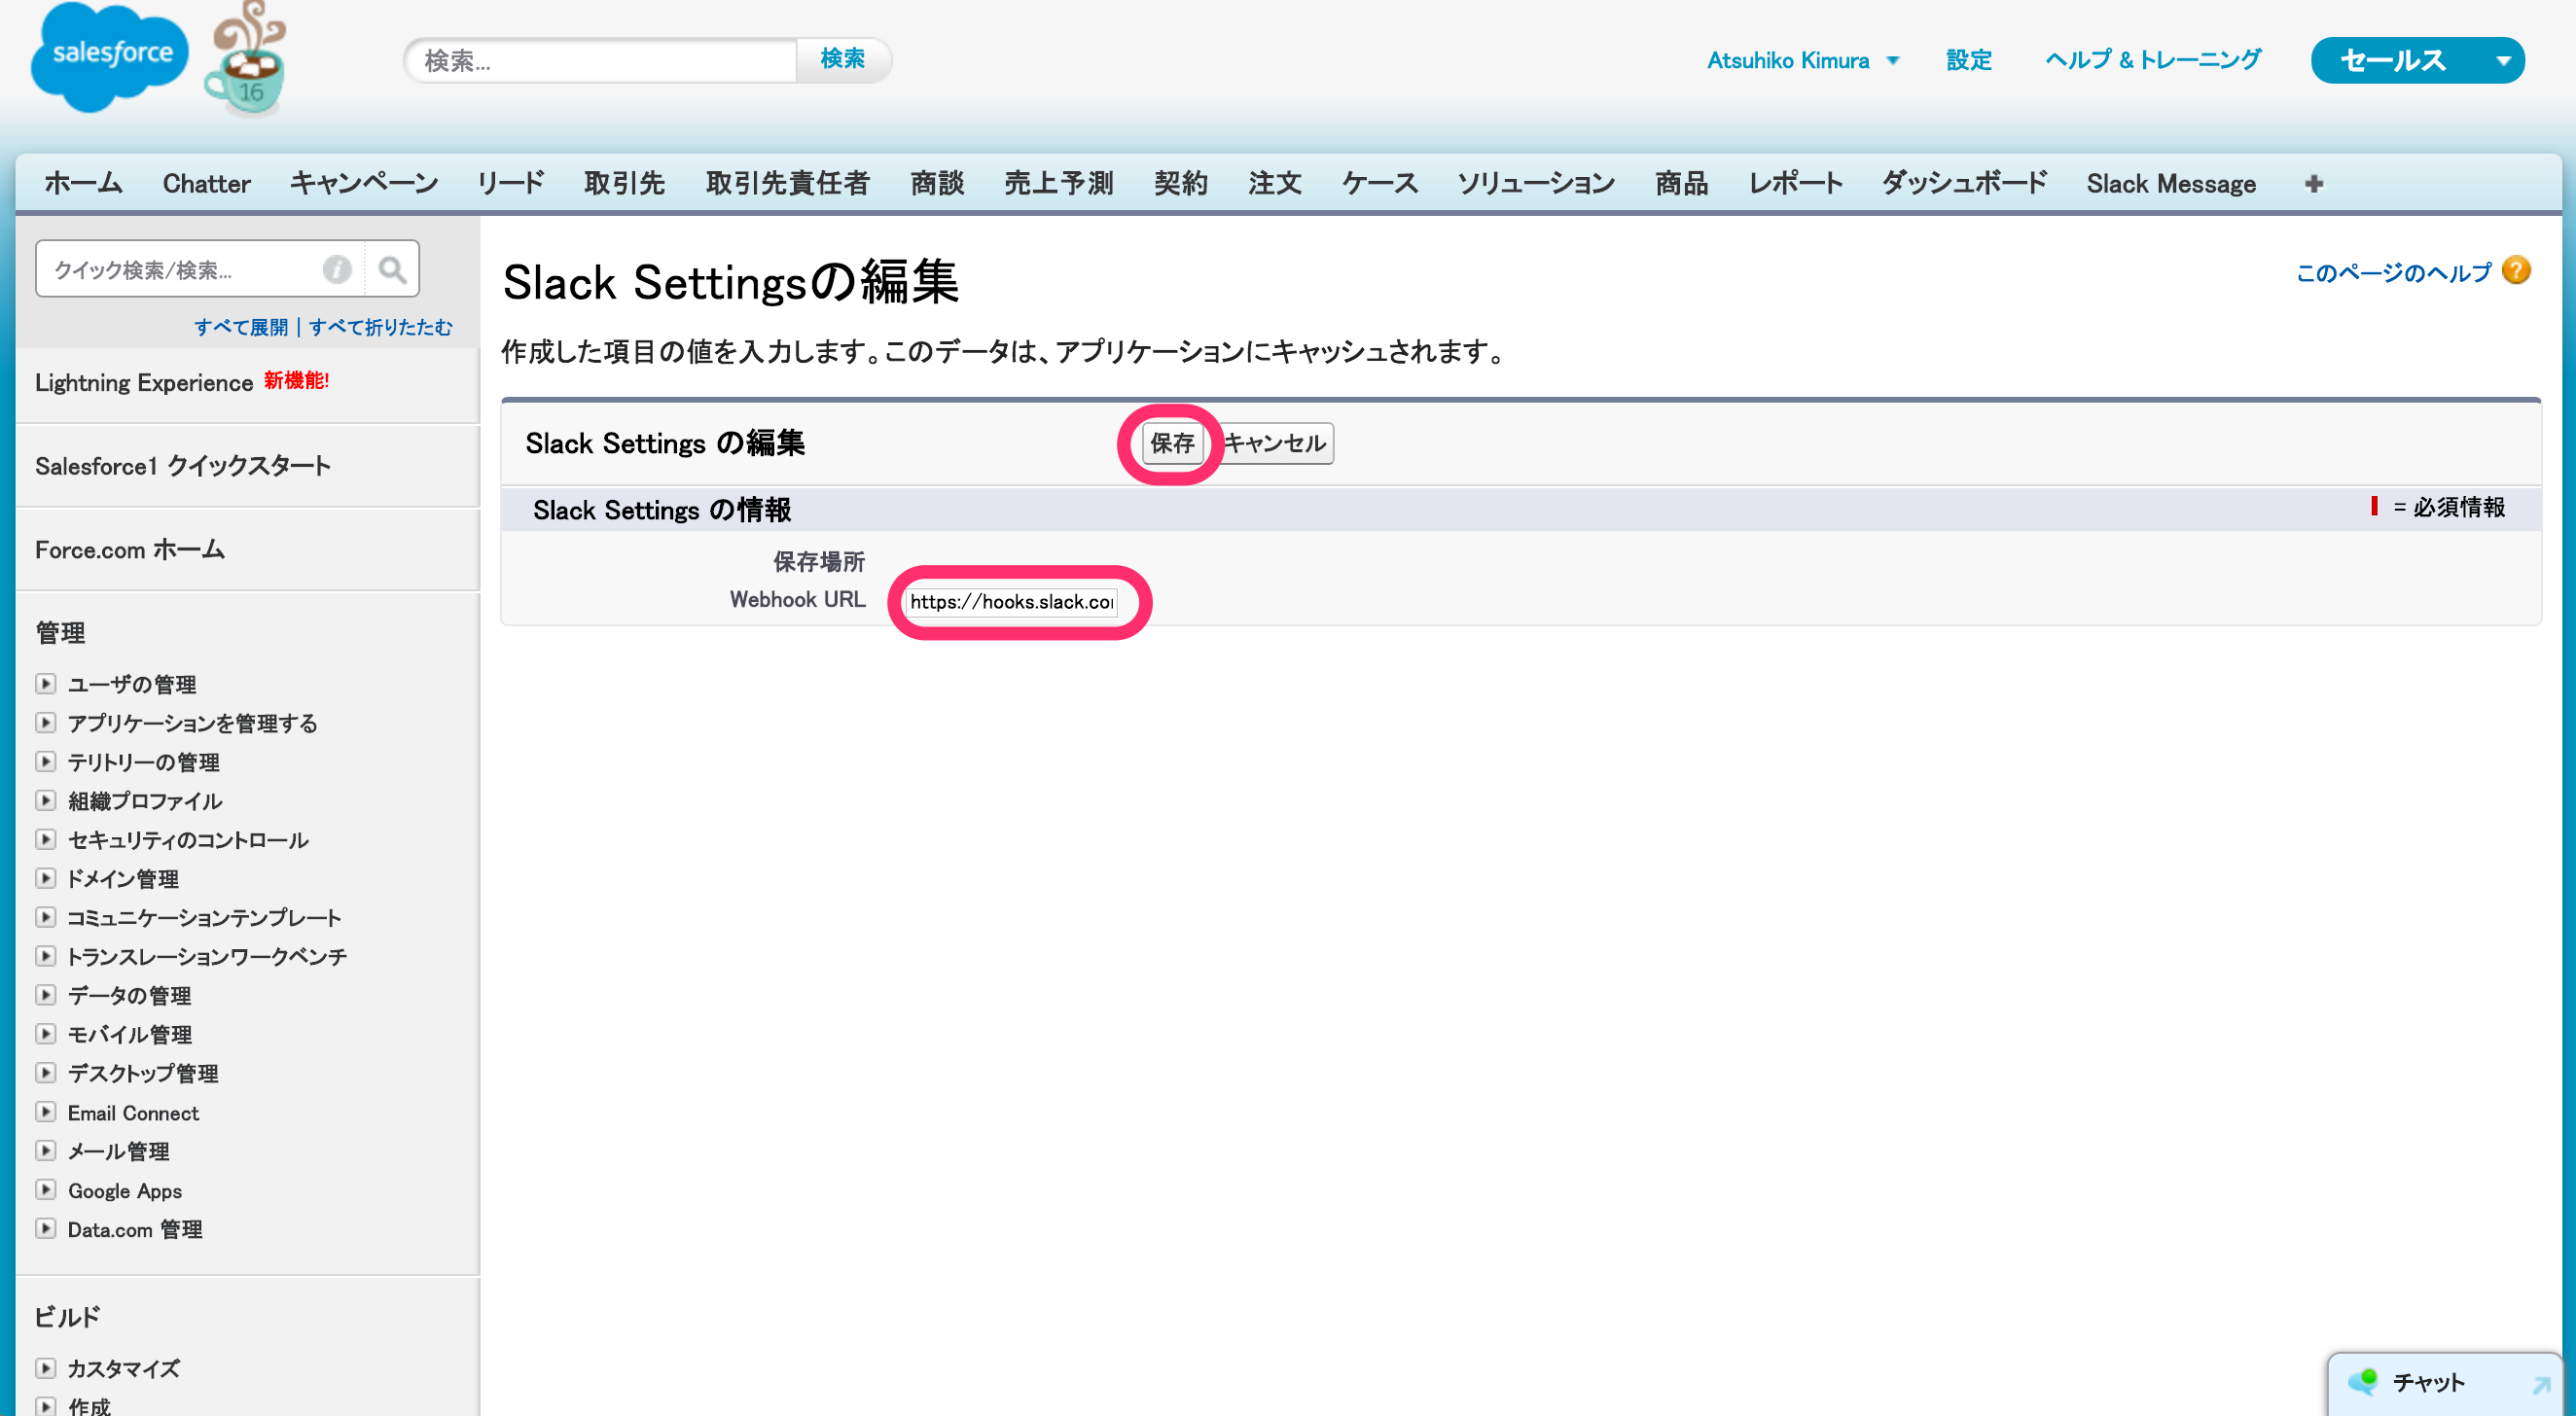Open the 商品 tab
The width and height of the screenshot is (2576, 1416).
tap(1682, 184)
